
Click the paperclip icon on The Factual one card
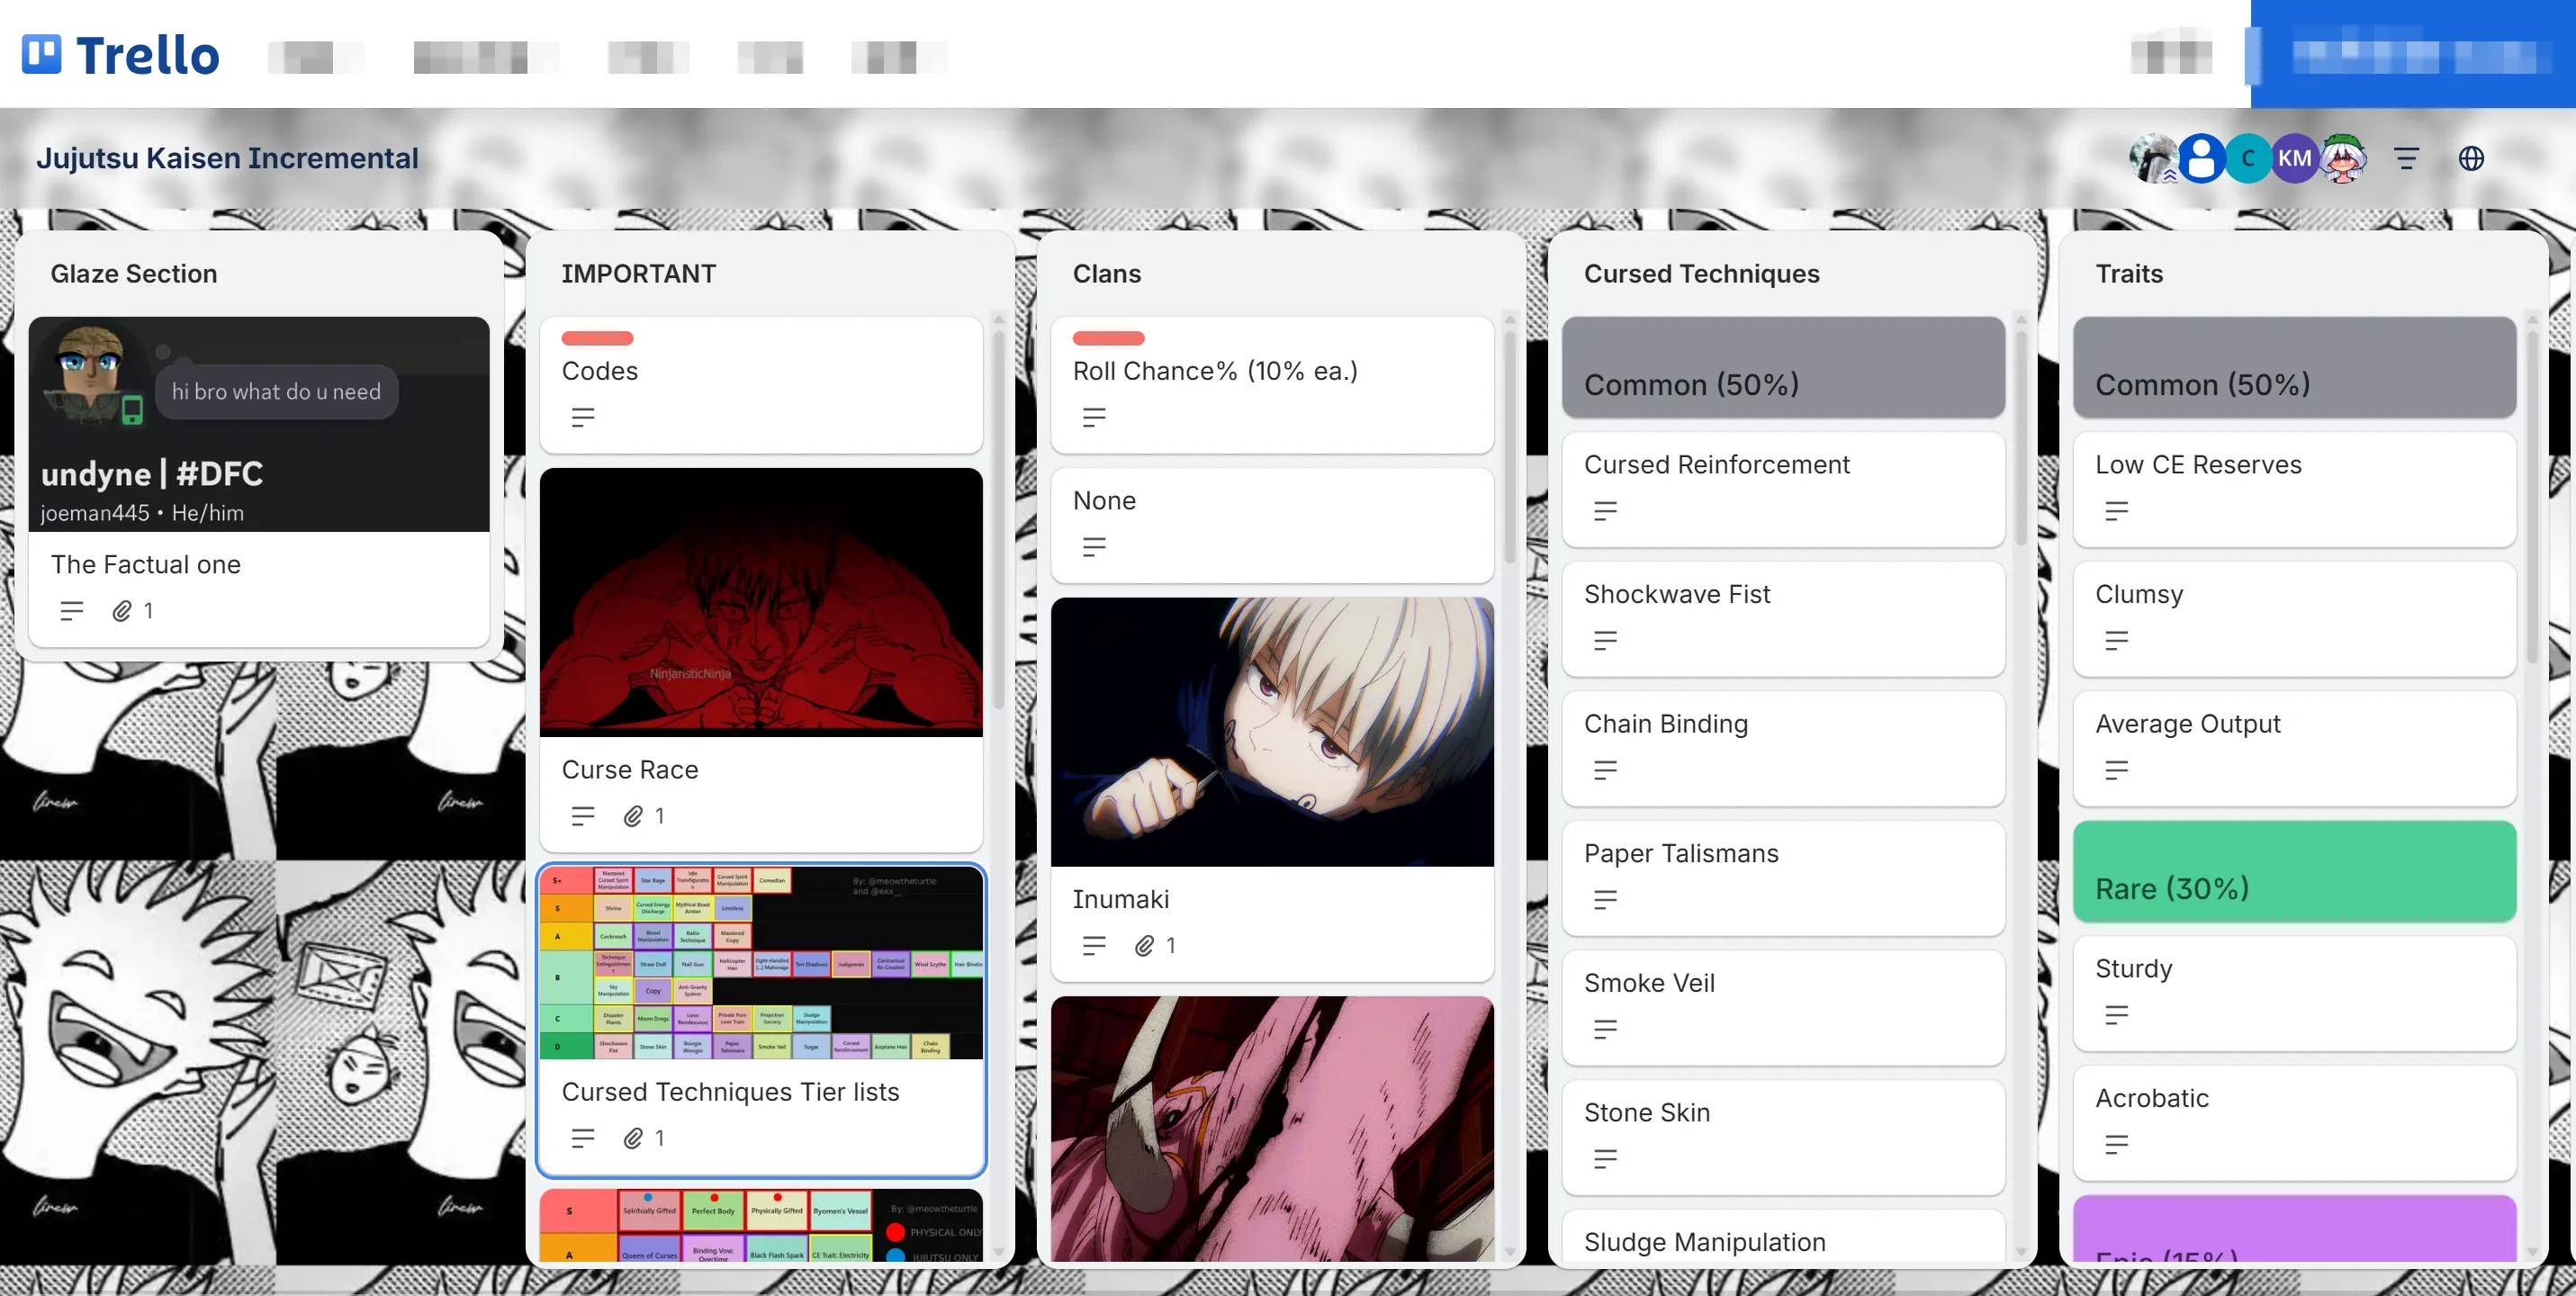coord(122,610)
